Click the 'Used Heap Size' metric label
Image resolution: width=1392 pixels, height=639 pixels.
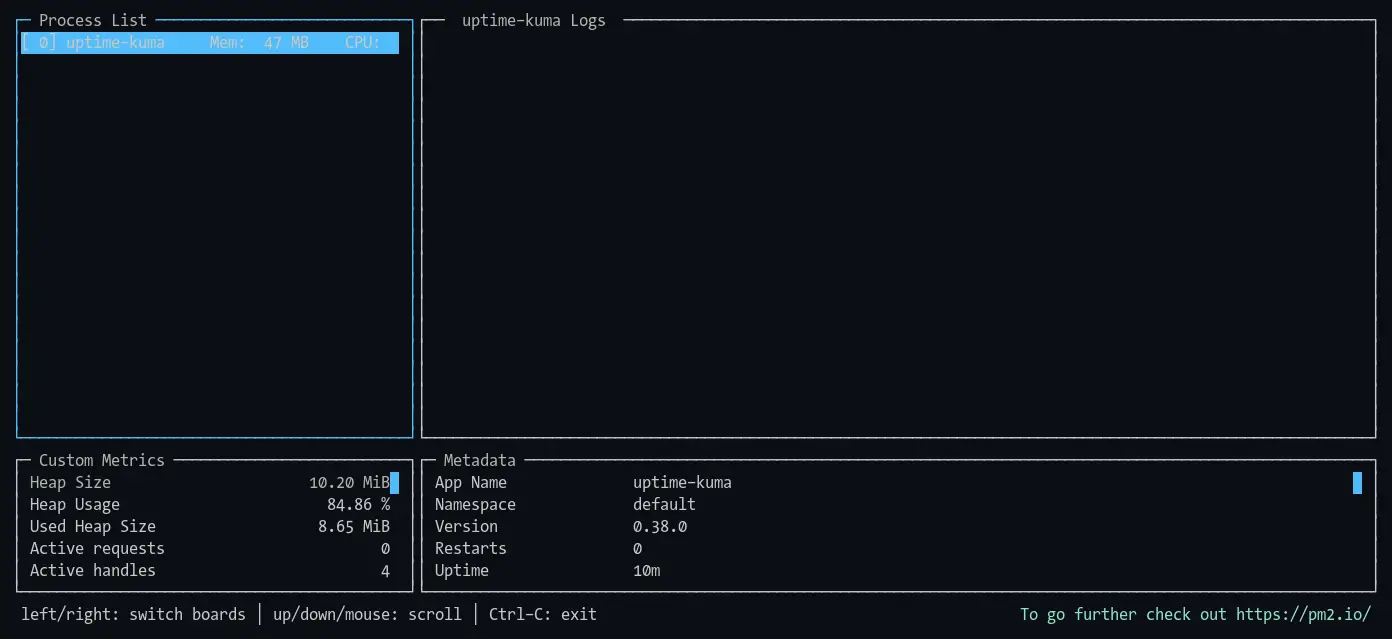93,527
